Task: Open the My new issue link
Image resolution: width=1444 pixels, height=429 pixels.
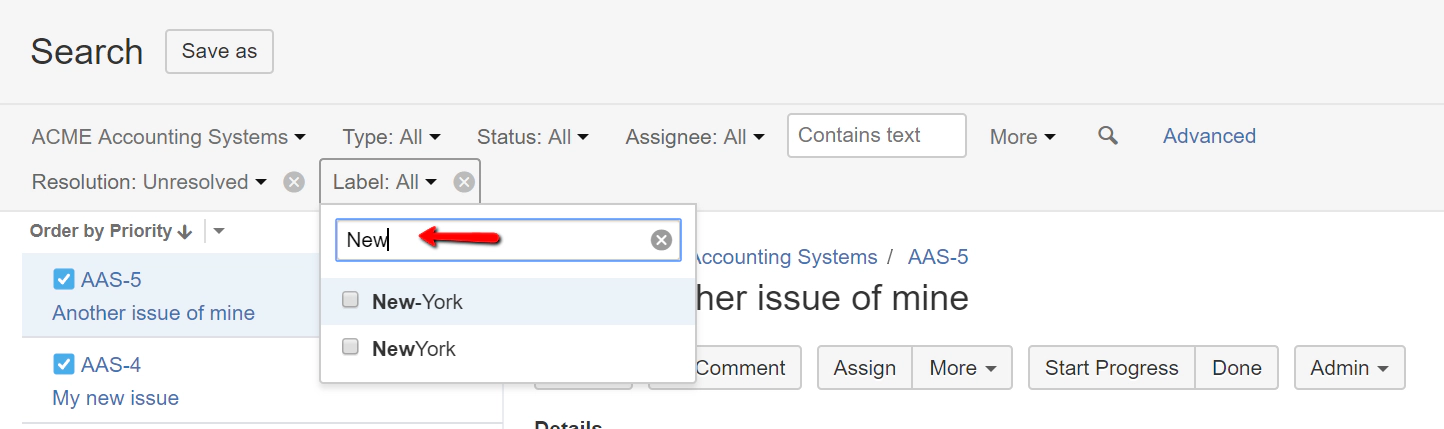Action: [115, 398]
